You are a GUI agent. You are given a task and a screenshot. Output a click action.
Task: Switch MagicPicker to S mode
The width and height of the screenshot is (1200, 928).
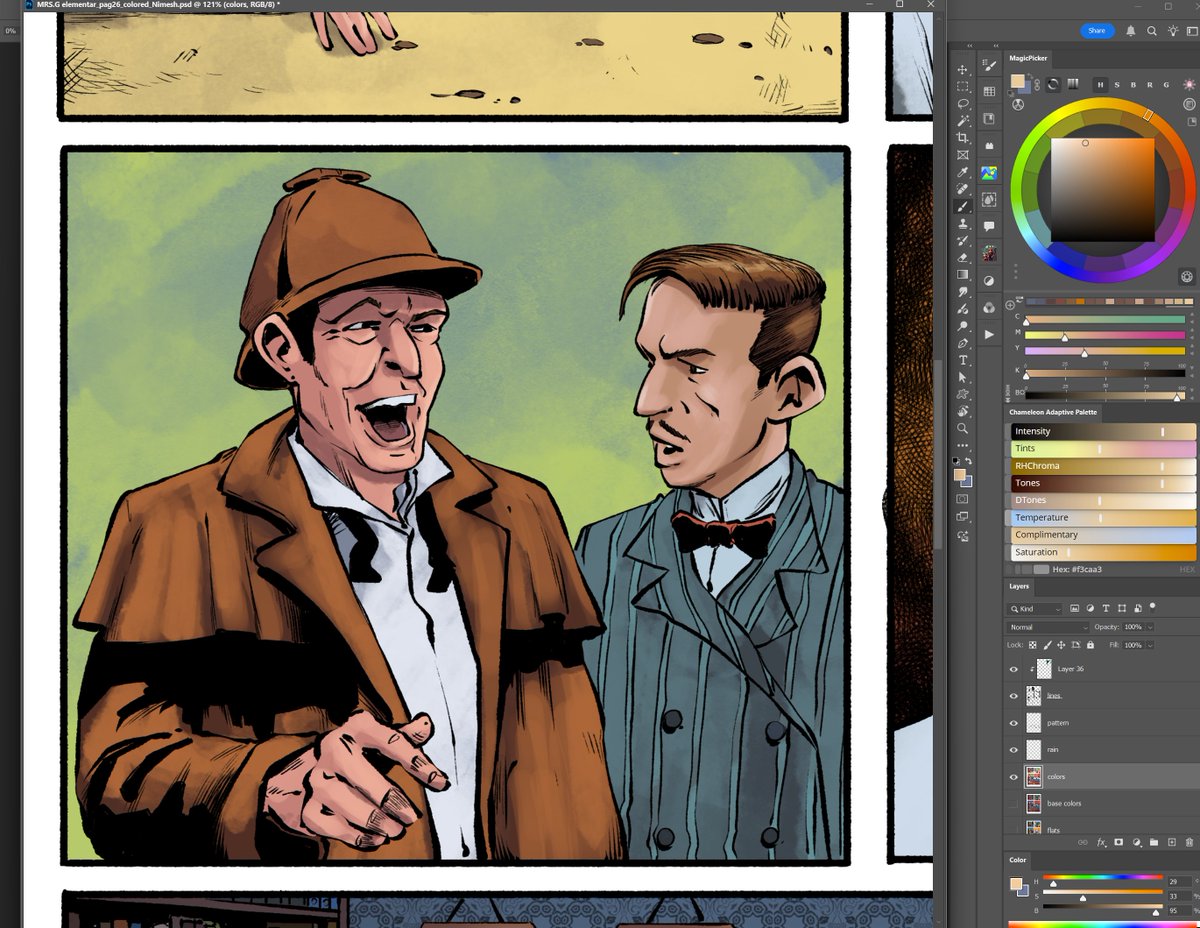(1118, 84)
